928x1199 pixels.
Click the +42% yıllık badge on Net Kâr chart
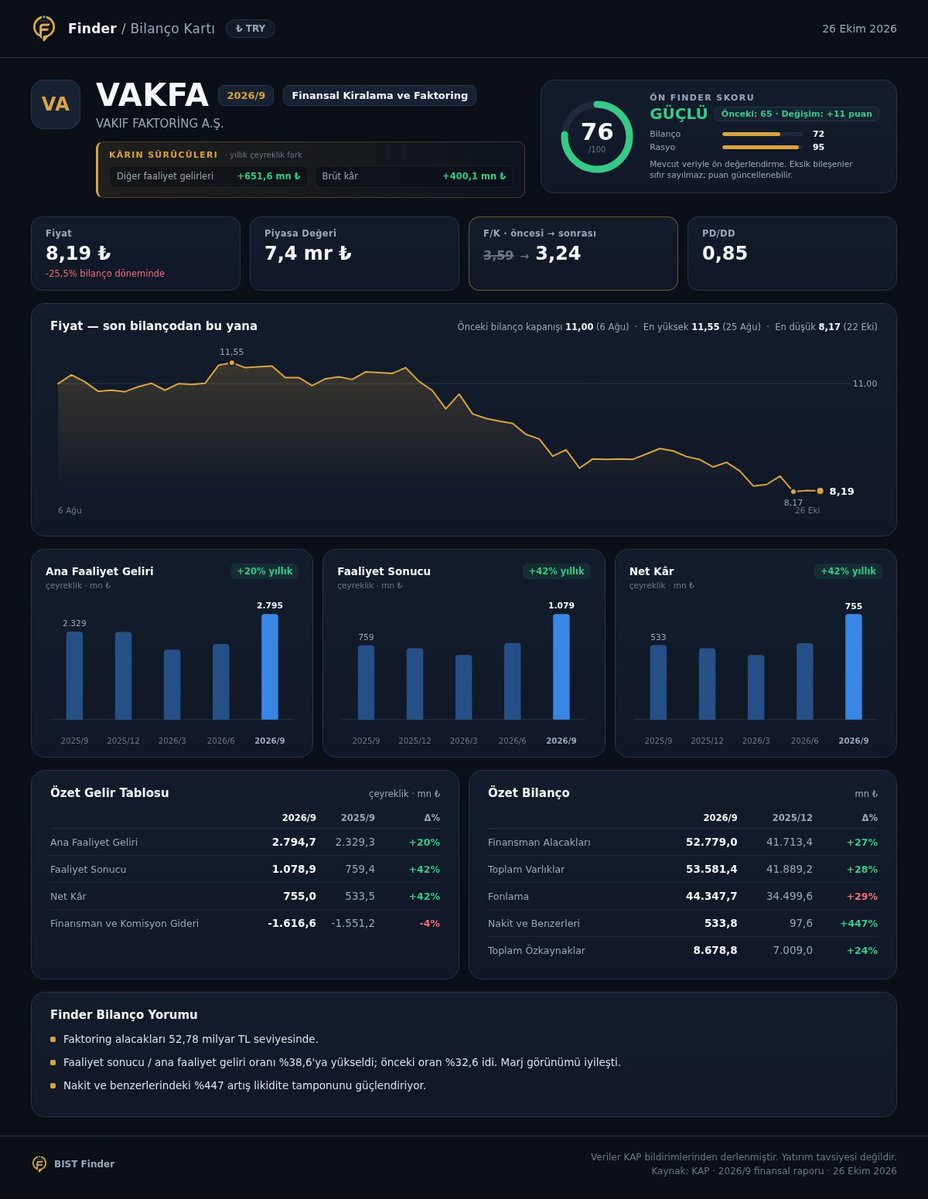click(849, 571)
